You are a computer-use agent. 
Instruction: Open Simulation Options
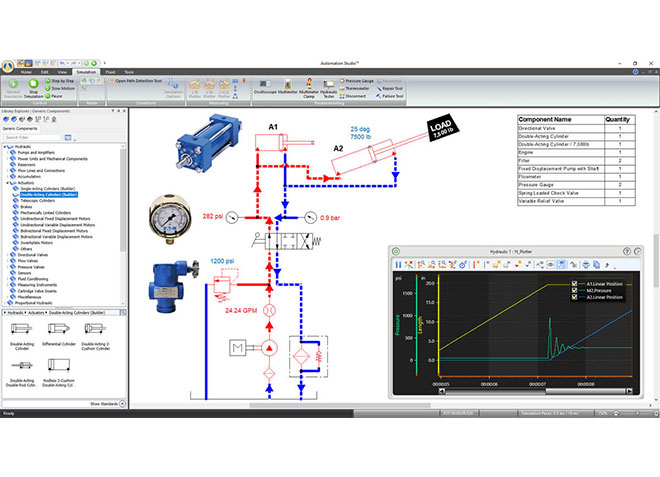173,88
